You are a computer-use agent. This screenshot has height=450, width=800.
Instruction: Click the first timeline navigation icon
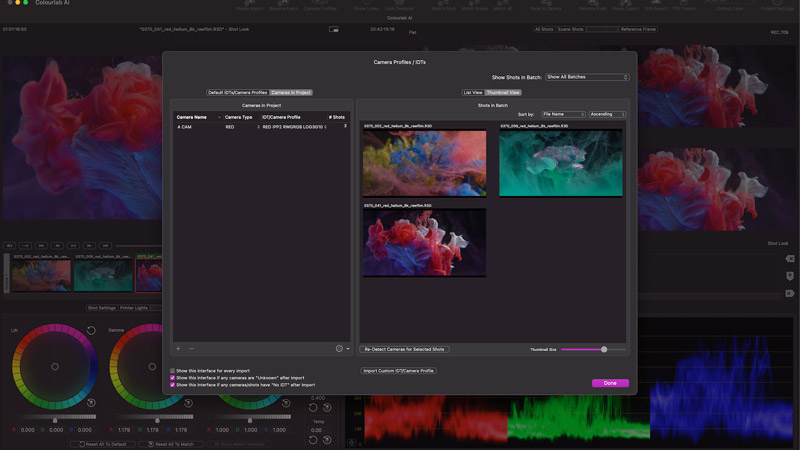(10, 244)
